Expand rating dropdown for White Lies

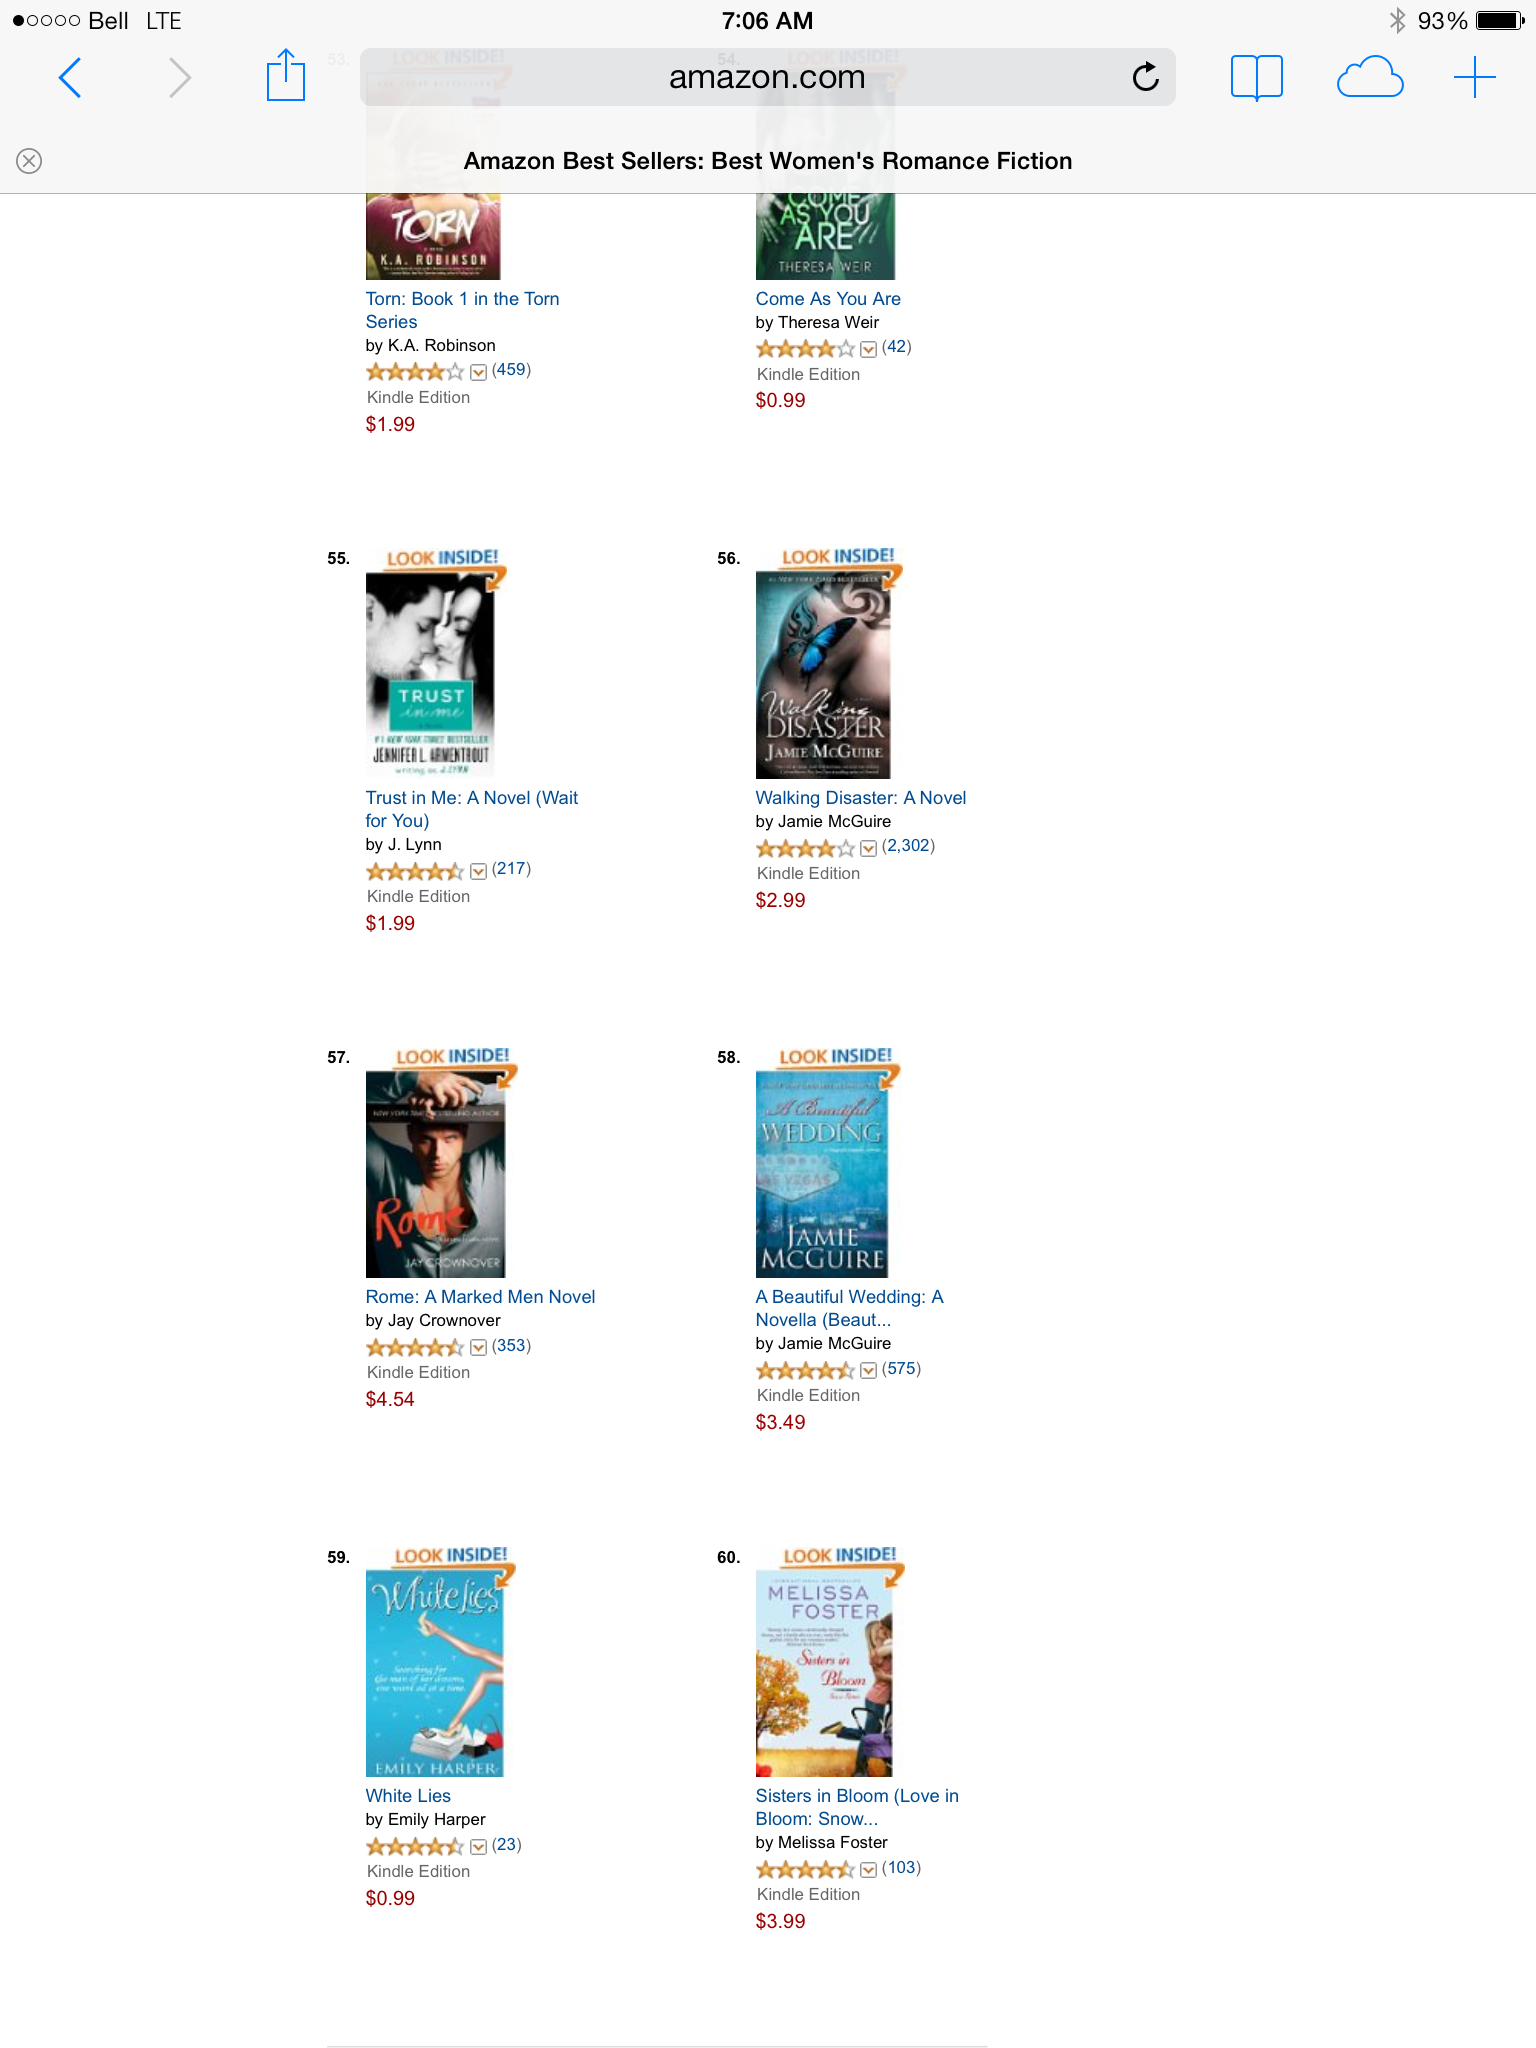pos(478,1846)
